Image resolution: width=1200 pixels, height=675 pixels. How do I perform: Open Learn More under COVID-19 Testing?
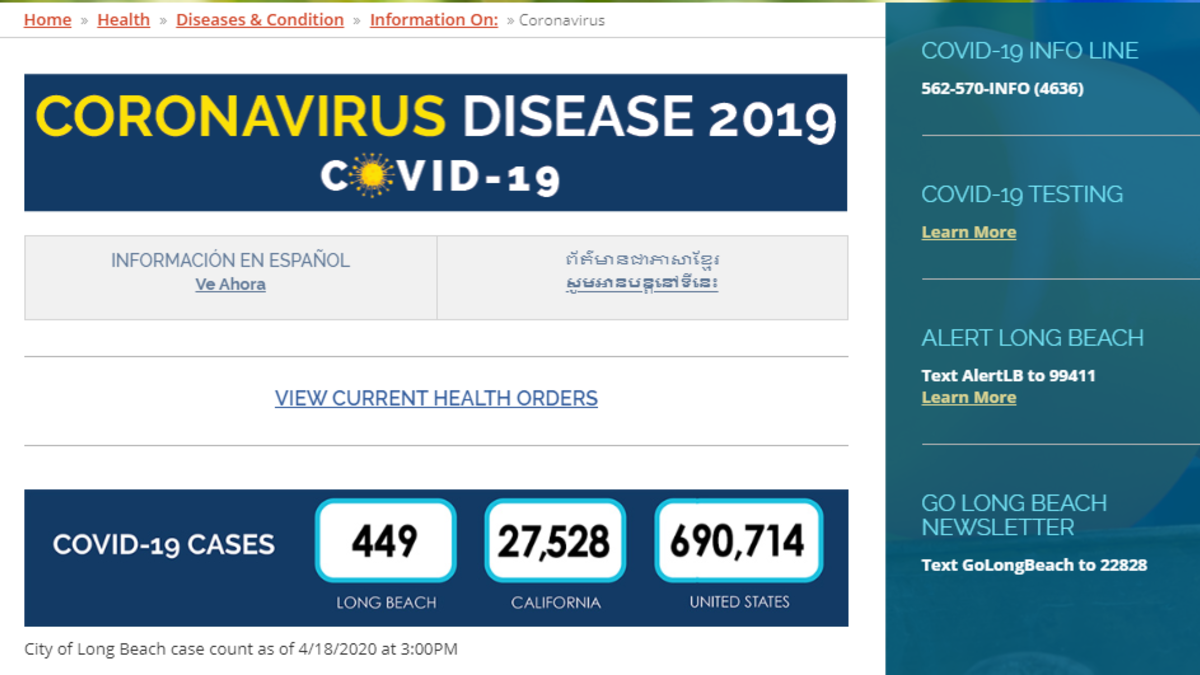968,232
